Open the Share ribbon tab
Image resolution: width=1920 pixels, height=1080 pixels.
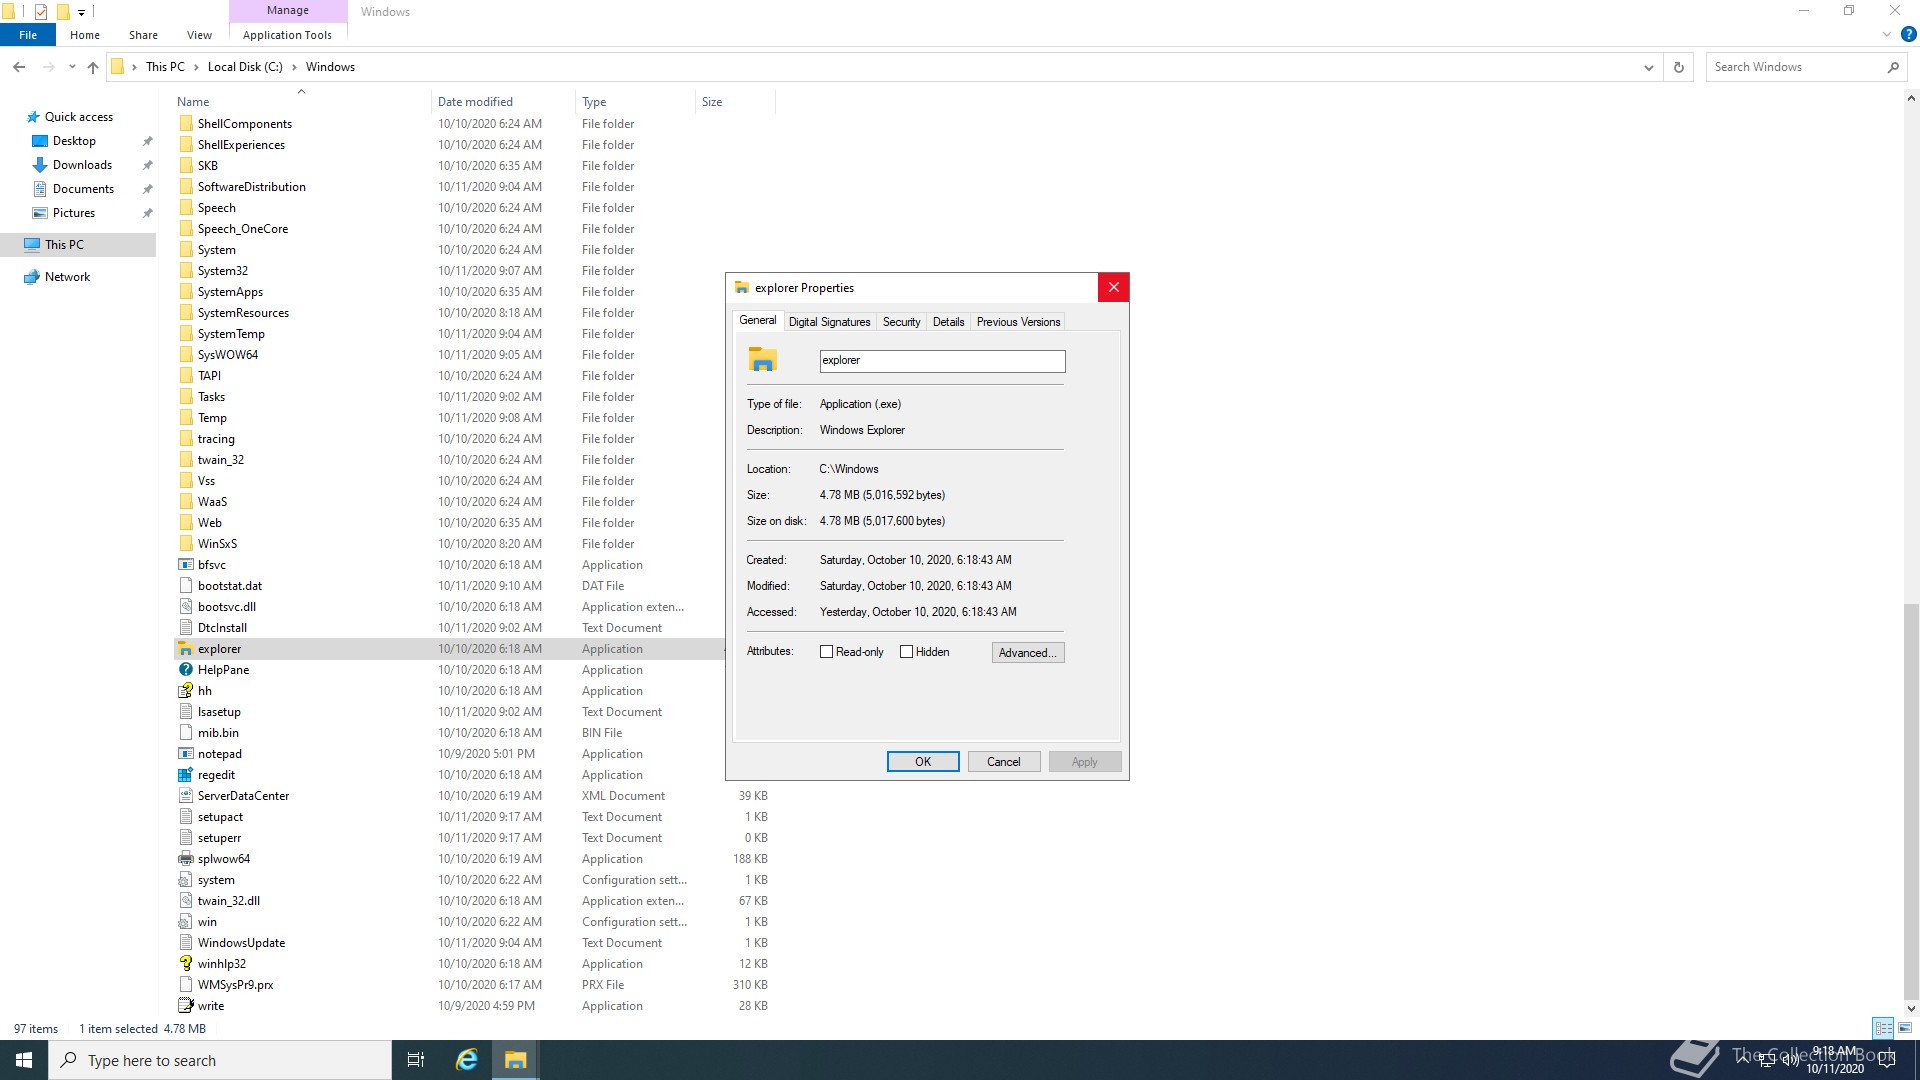[x=143, y=34]
